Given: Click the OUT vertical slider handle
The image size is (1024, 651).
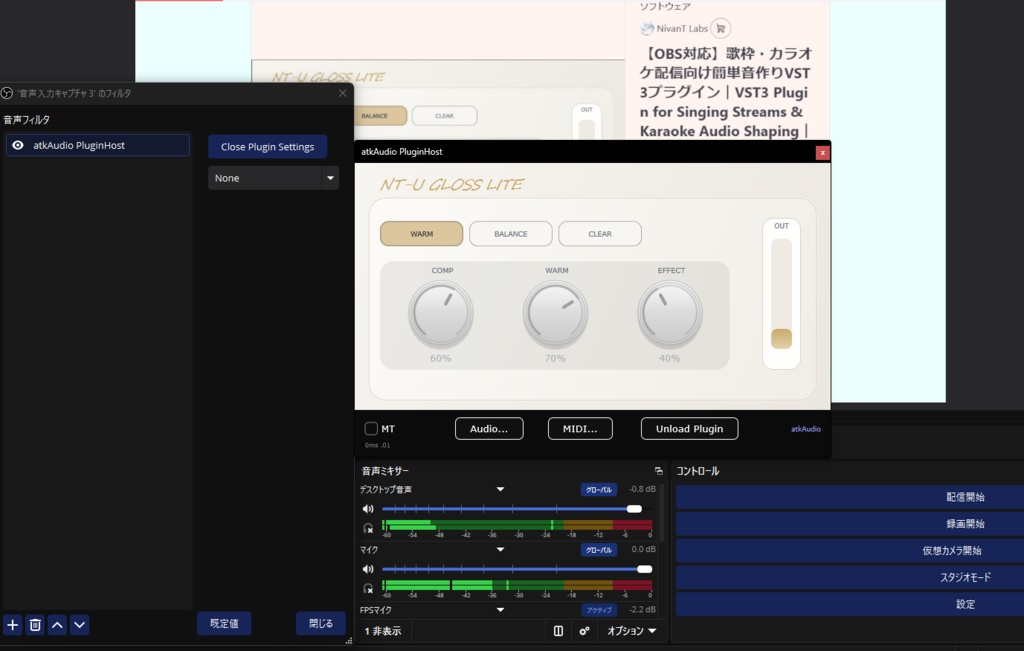Looking at the screenshot, I should (781, 339).
